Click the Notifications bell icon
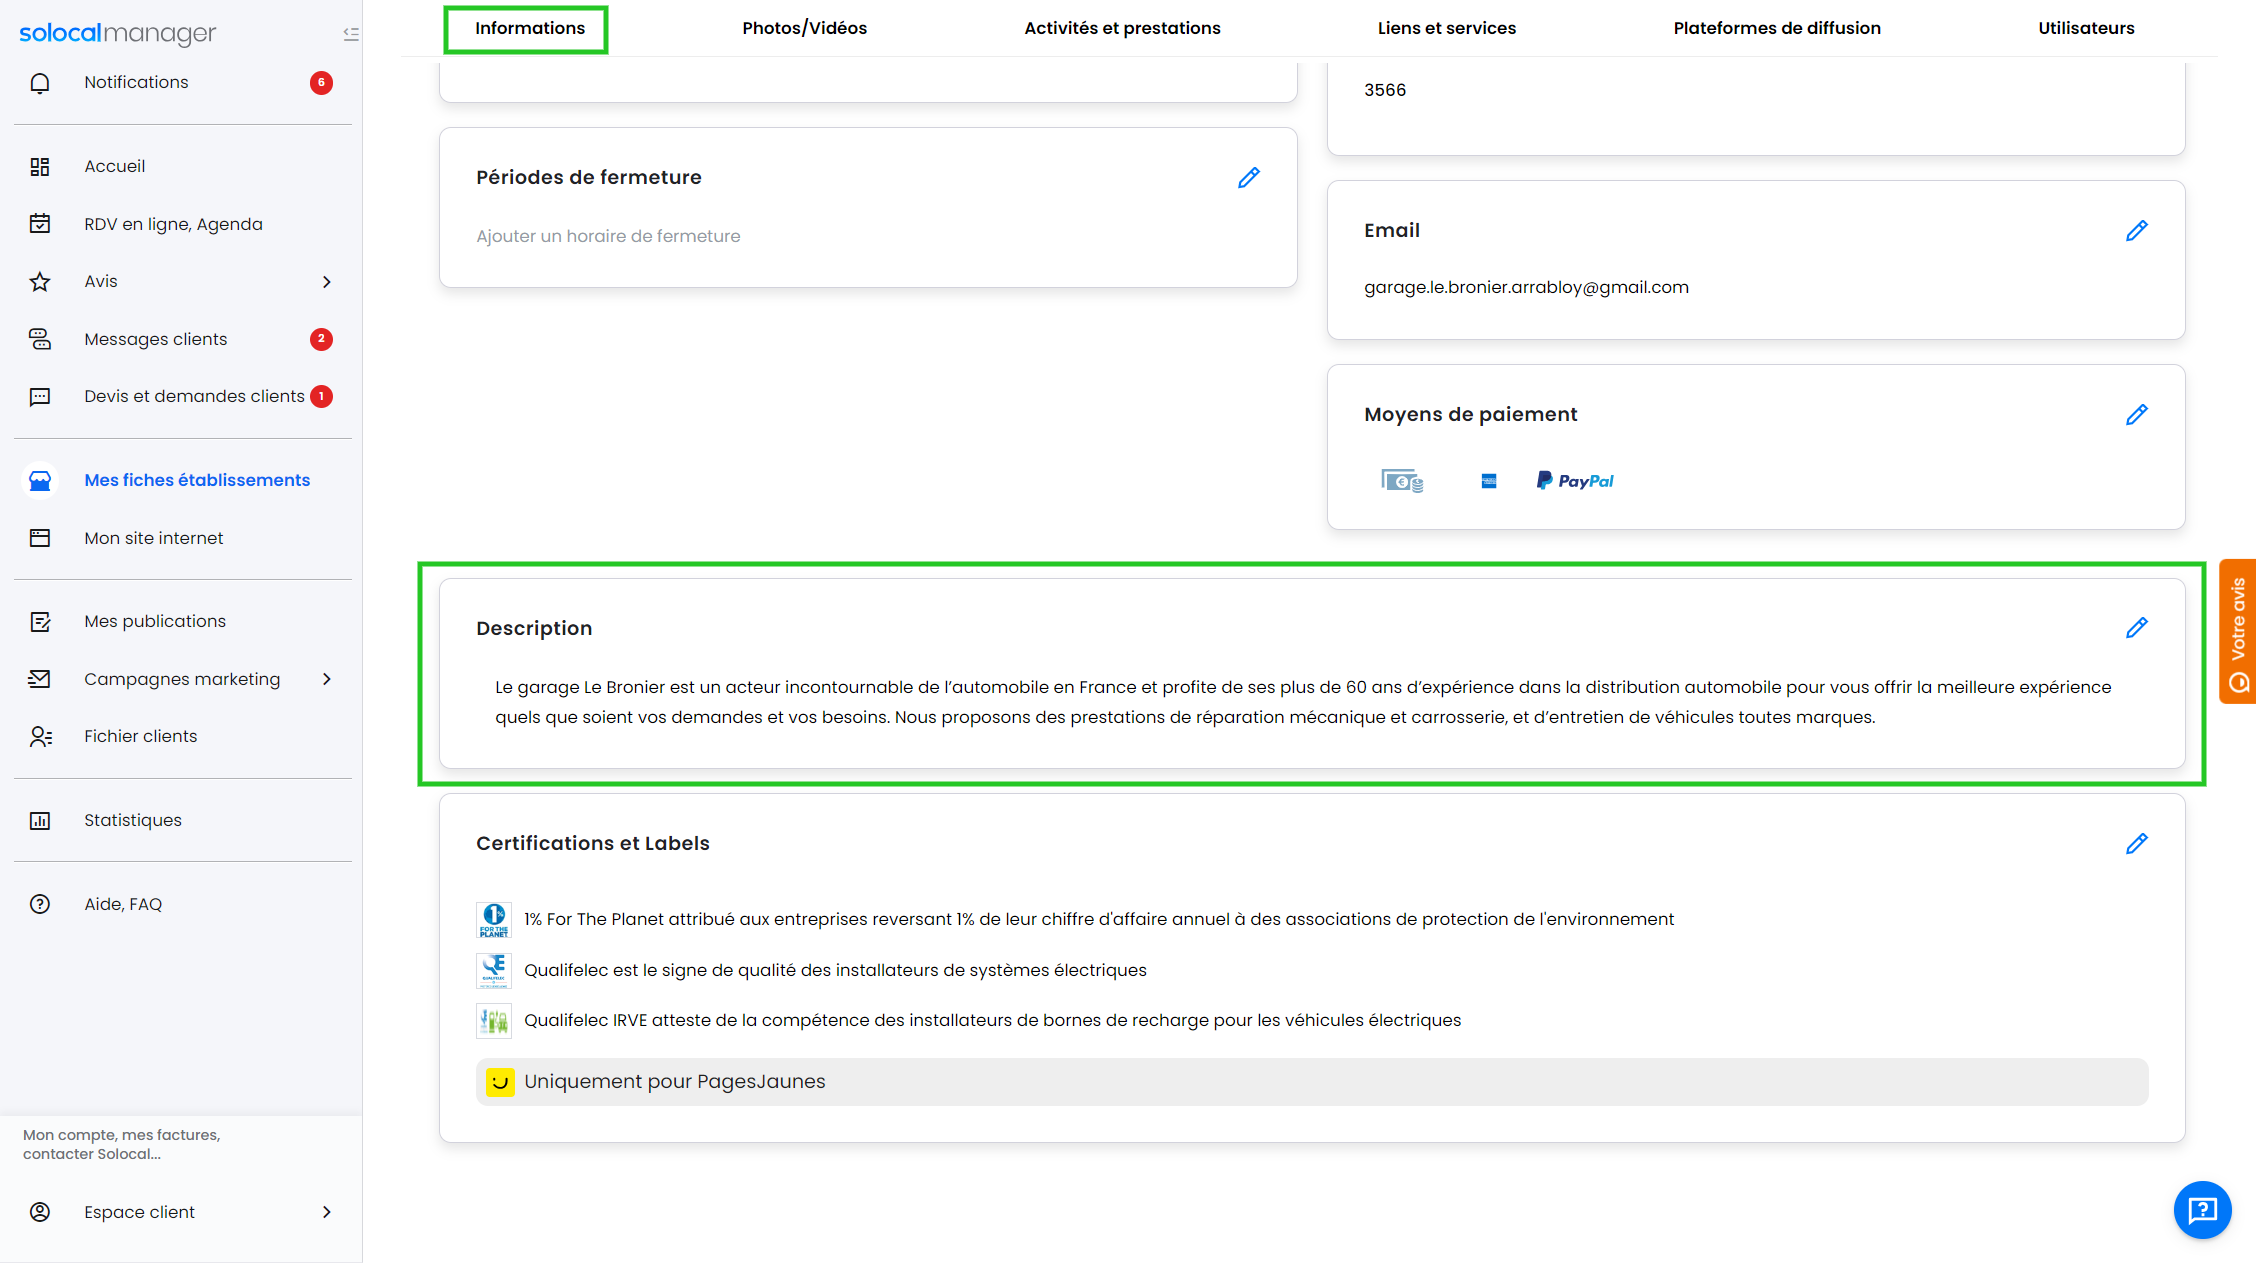 40,83
